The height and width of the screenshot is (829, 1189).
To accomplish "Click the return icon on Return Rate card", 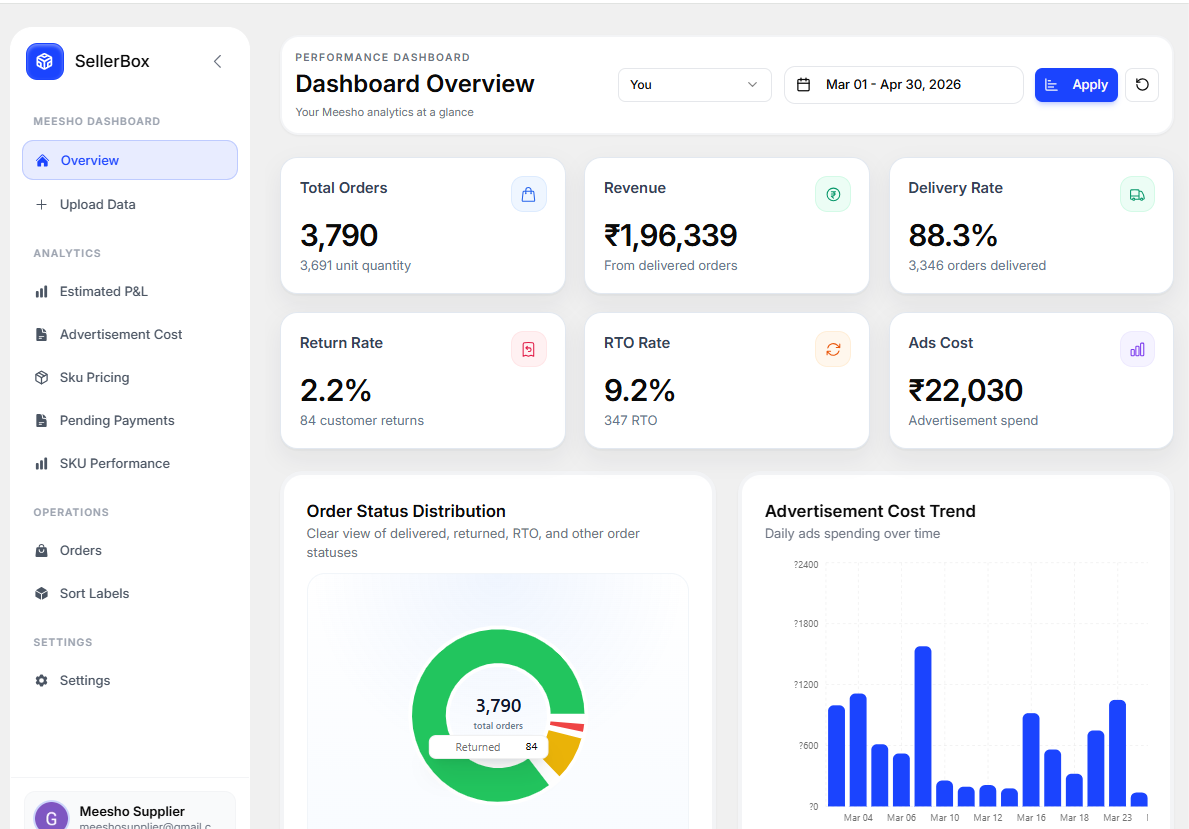I will [x=529, y=350].
